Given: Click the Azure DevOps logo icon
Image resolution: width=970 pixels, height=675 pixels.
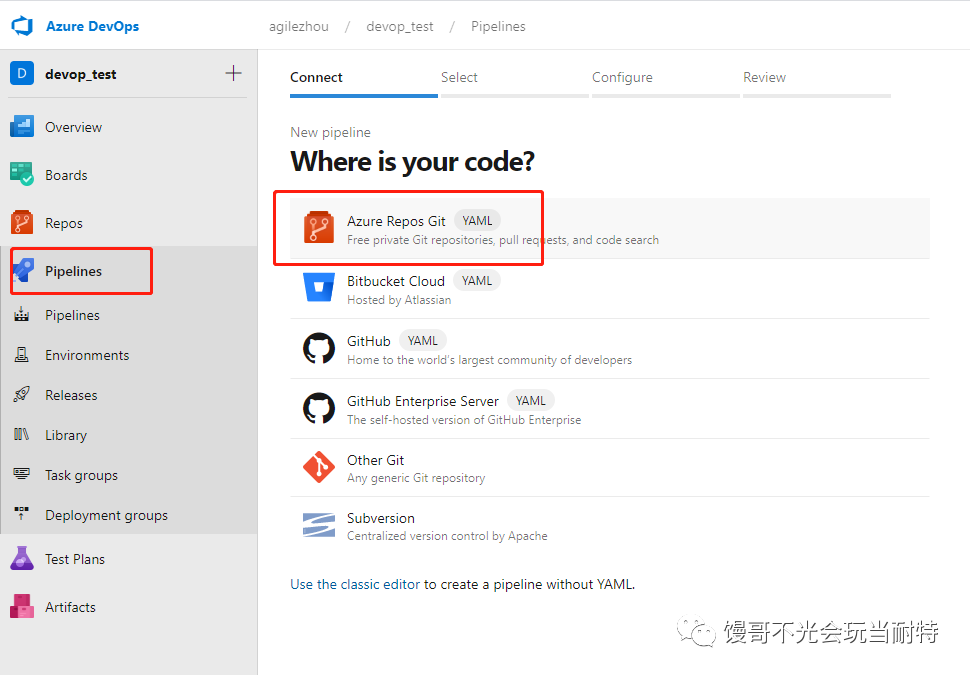Looking at the screenshot, I should [22, 26].
